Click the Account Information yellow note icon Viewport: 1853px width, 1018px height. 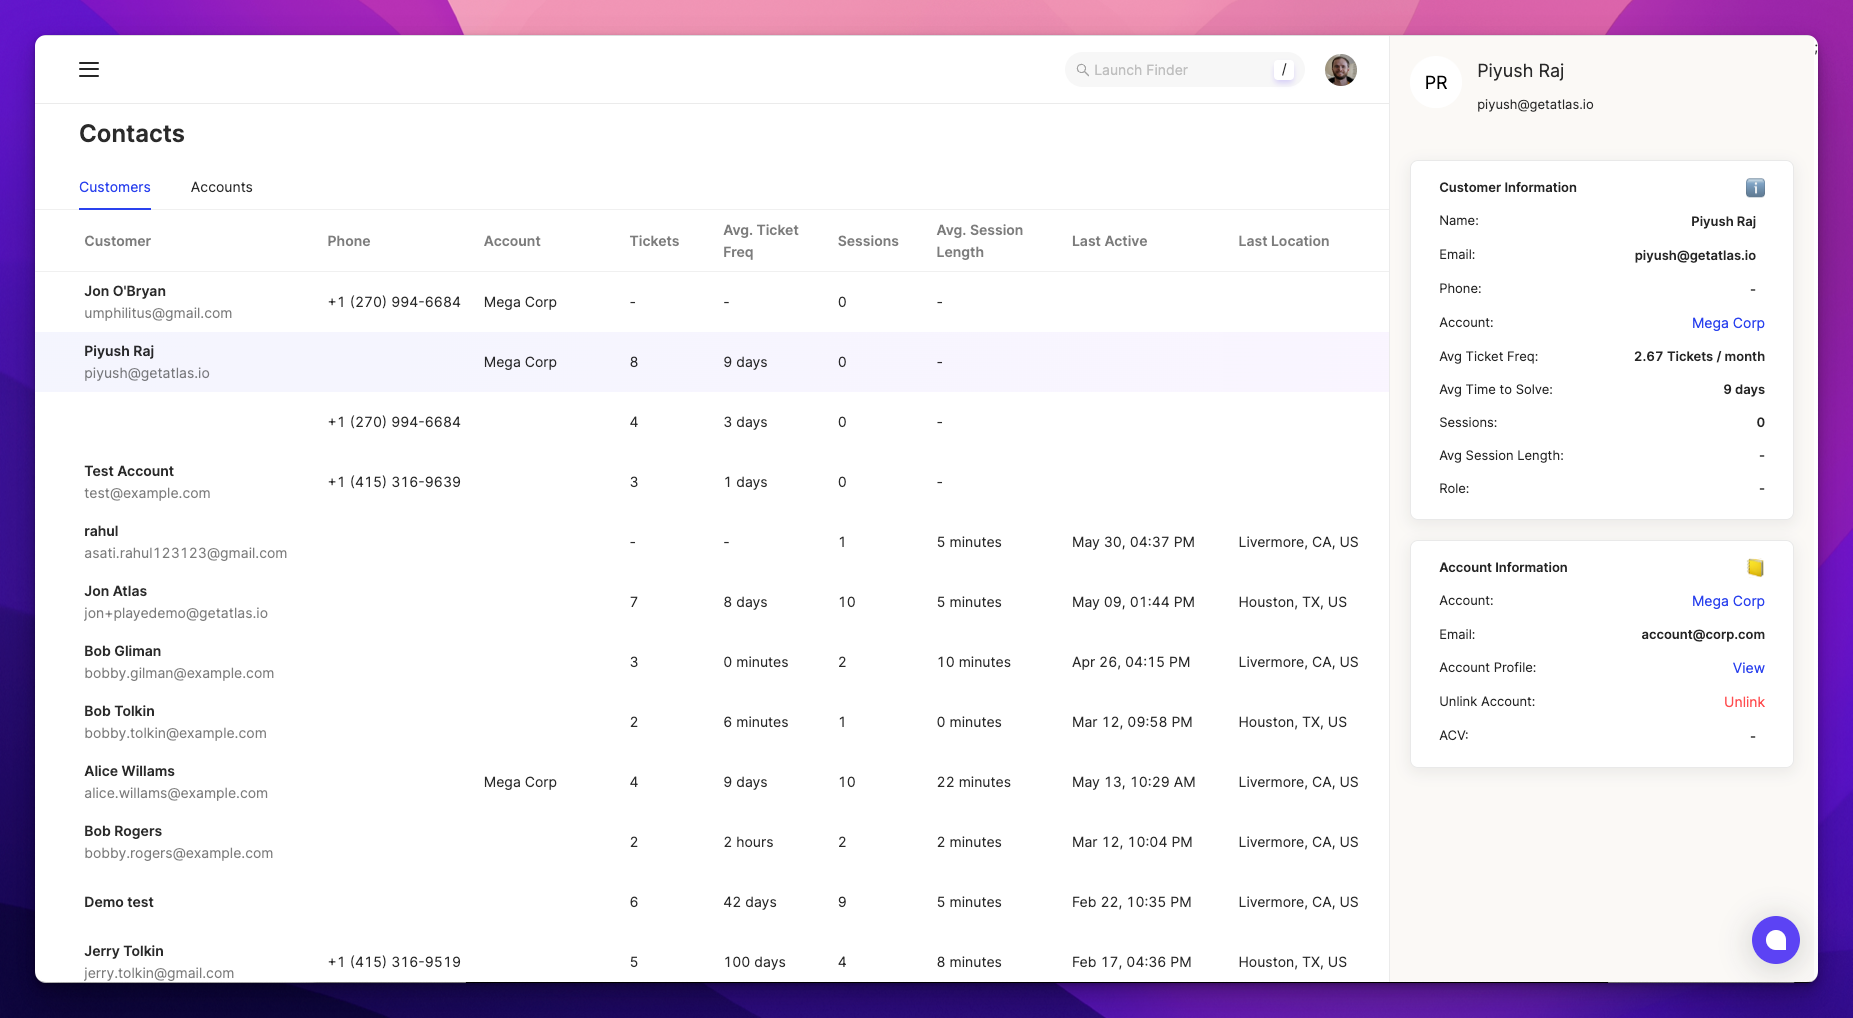(1755, 567)
